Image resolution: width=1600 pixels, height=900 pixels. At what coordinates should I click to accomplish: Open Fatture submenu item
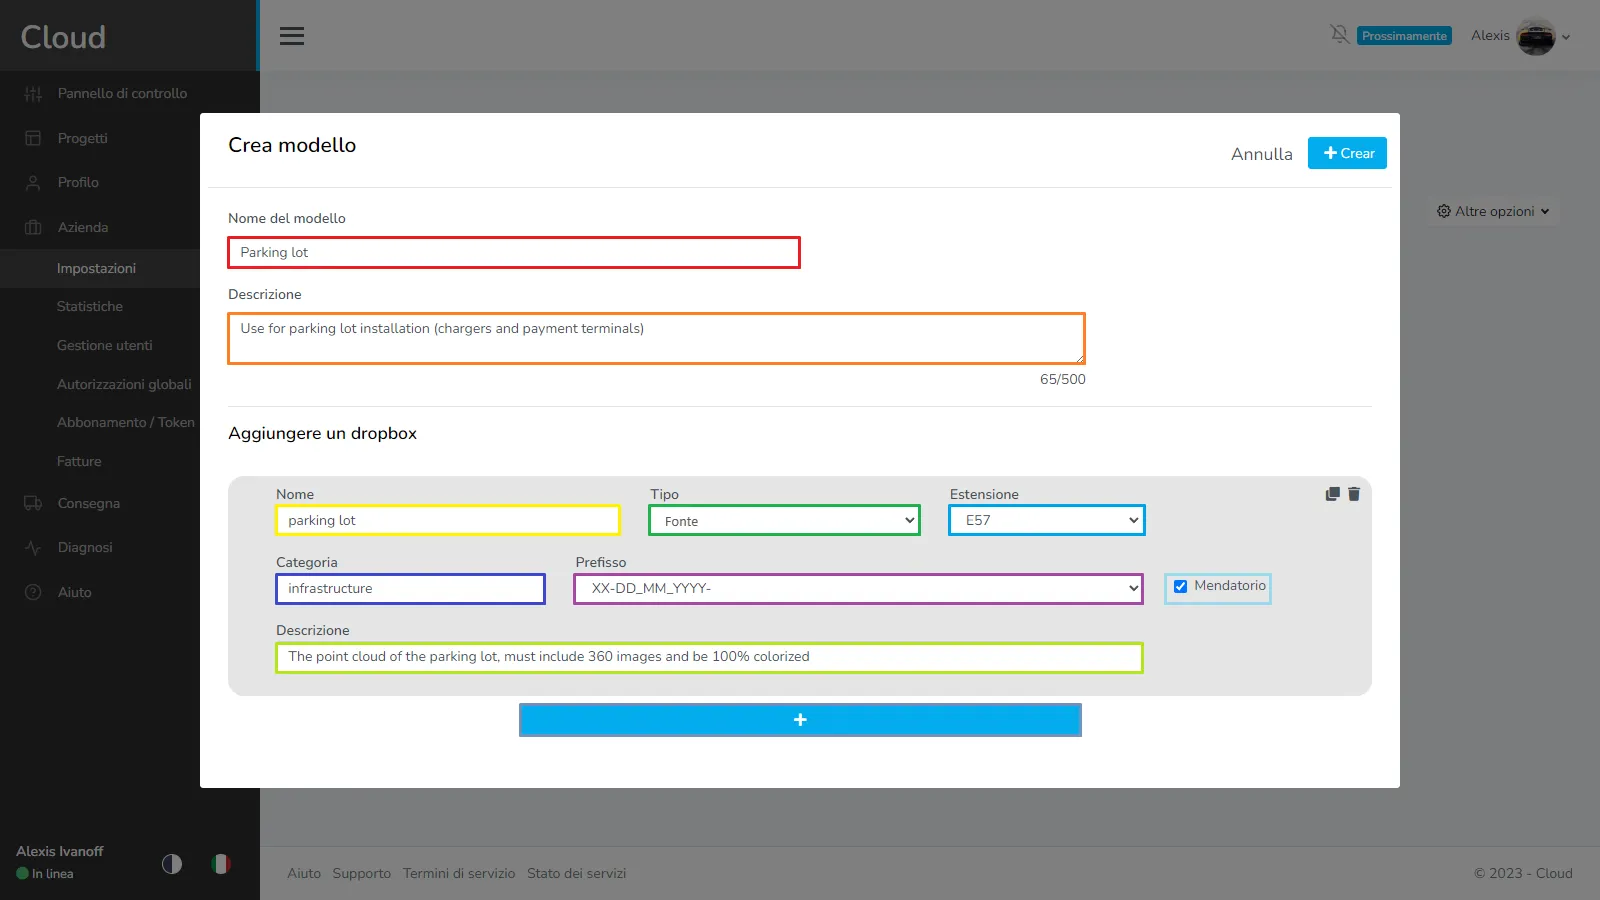79,461
